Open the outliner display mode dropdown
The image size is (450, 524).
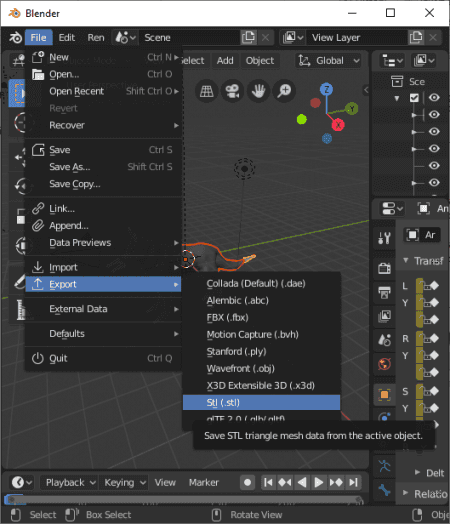point(424,60)
